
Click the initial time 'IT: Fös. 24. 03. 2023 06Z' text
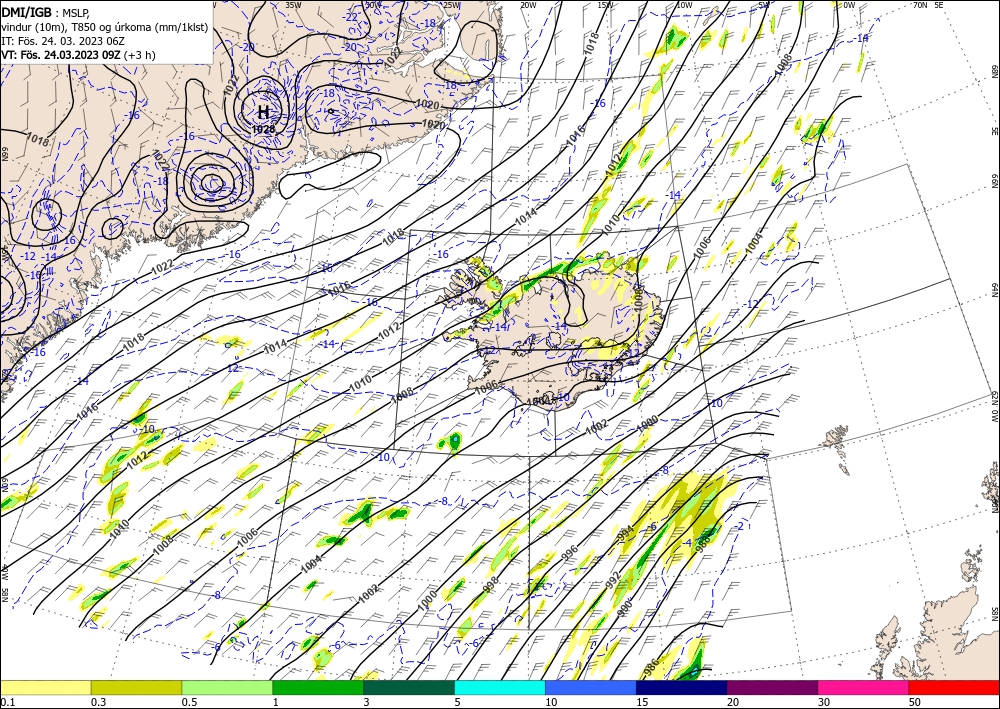63,41
